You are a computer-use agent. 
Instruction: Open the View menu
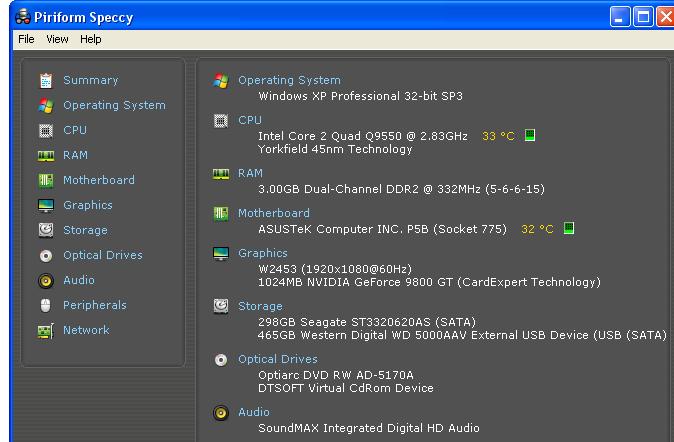click(57, 39)
